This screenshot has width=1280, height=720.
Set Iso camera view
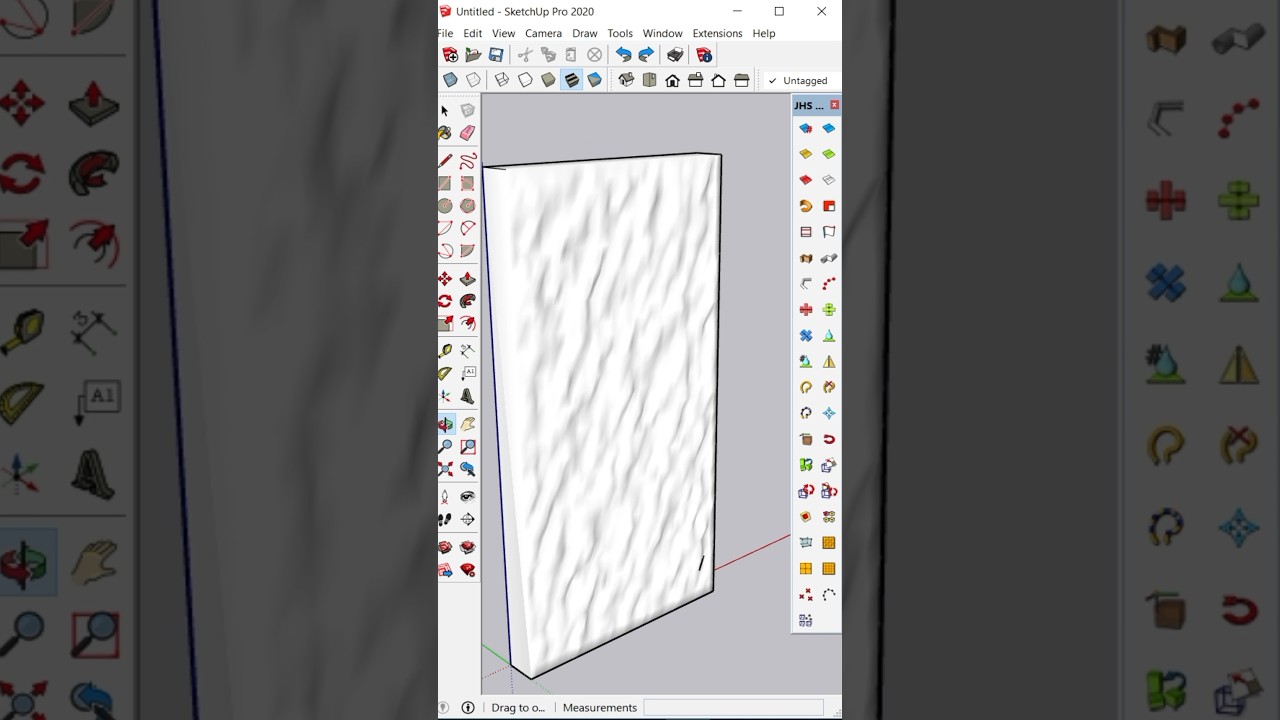626,80
